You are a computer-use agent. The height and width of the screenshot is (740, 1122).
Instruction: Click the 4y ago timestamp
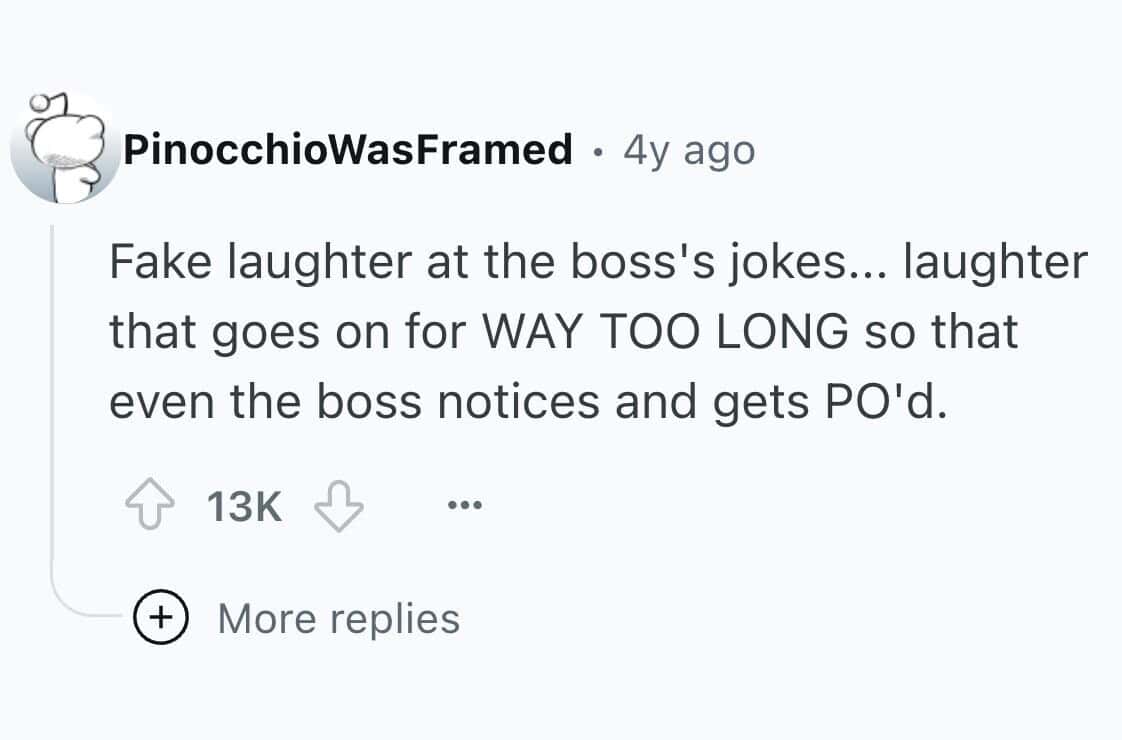coord(687,148)
